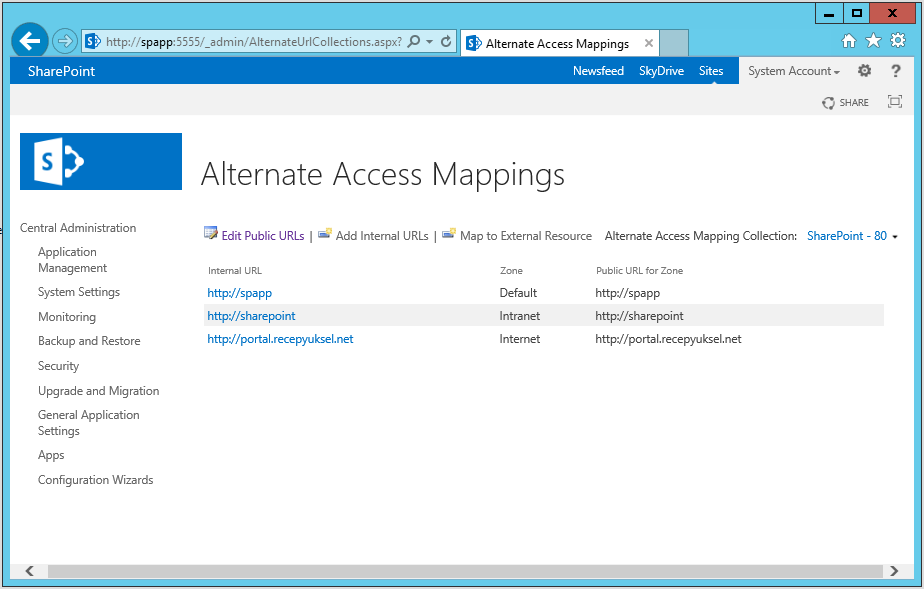924x589 pixels.
Task: Open Upgrade and Migration in the sidebar
Action: [98, 391]
